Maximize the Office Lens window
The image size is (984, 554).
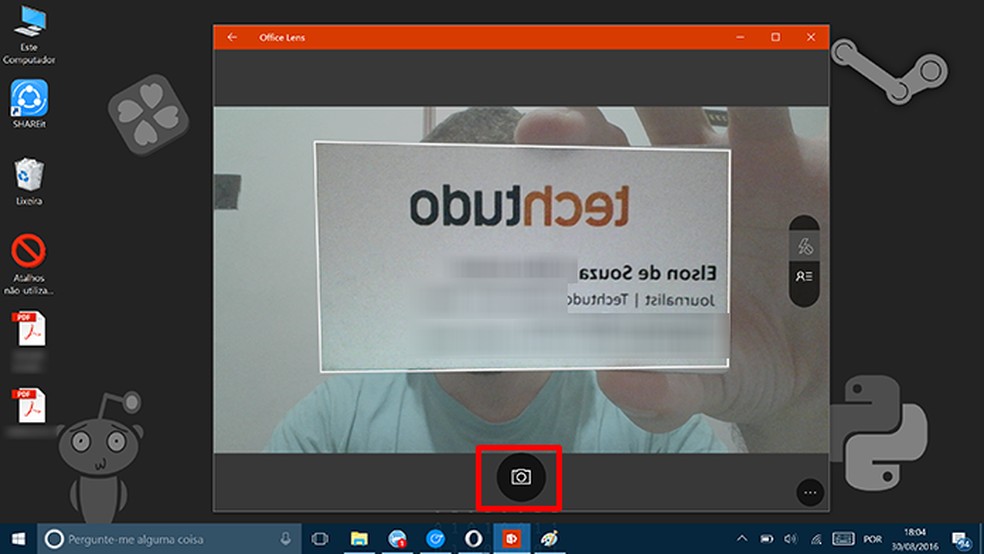[x=776, y=37]
